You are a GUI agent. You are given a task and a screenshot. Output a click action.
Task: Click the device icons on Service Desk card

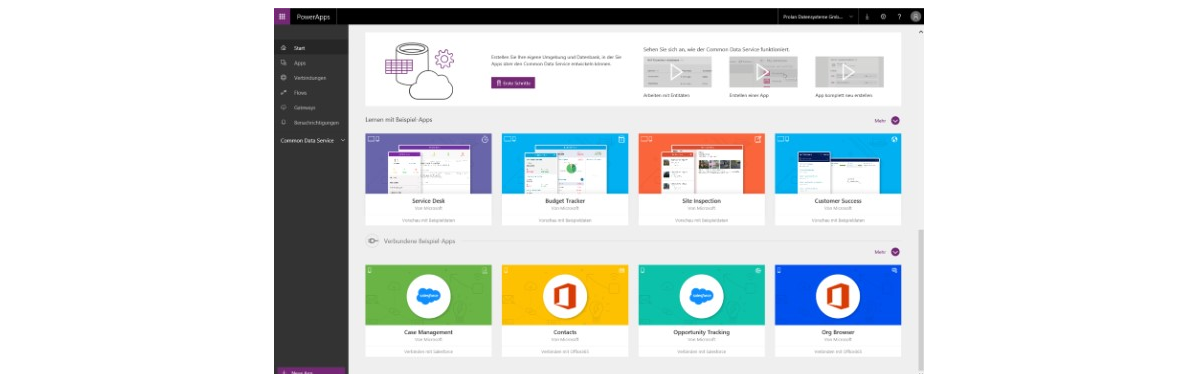(373, 139)
